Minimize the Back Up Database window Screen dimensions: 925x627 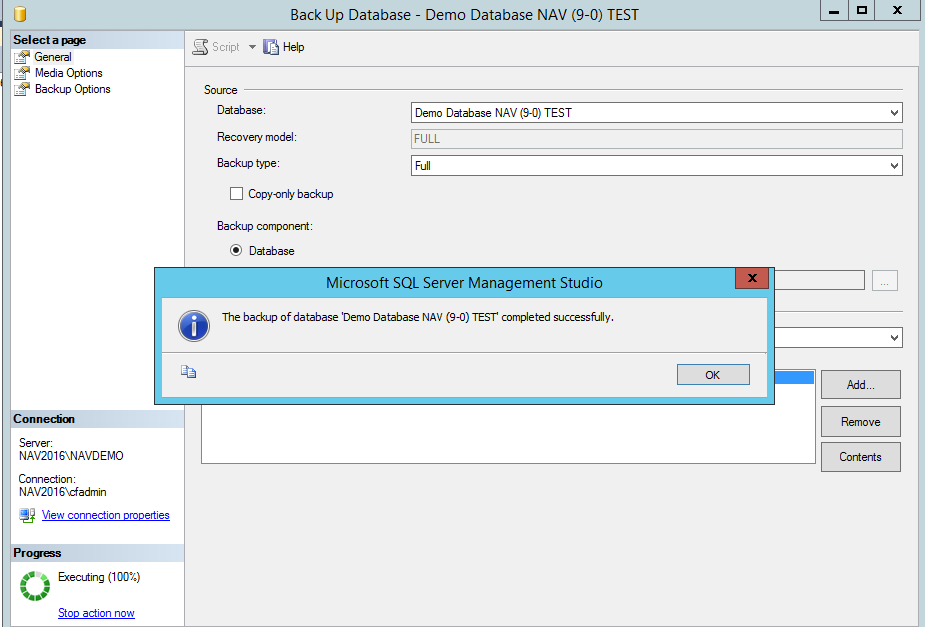834,11
